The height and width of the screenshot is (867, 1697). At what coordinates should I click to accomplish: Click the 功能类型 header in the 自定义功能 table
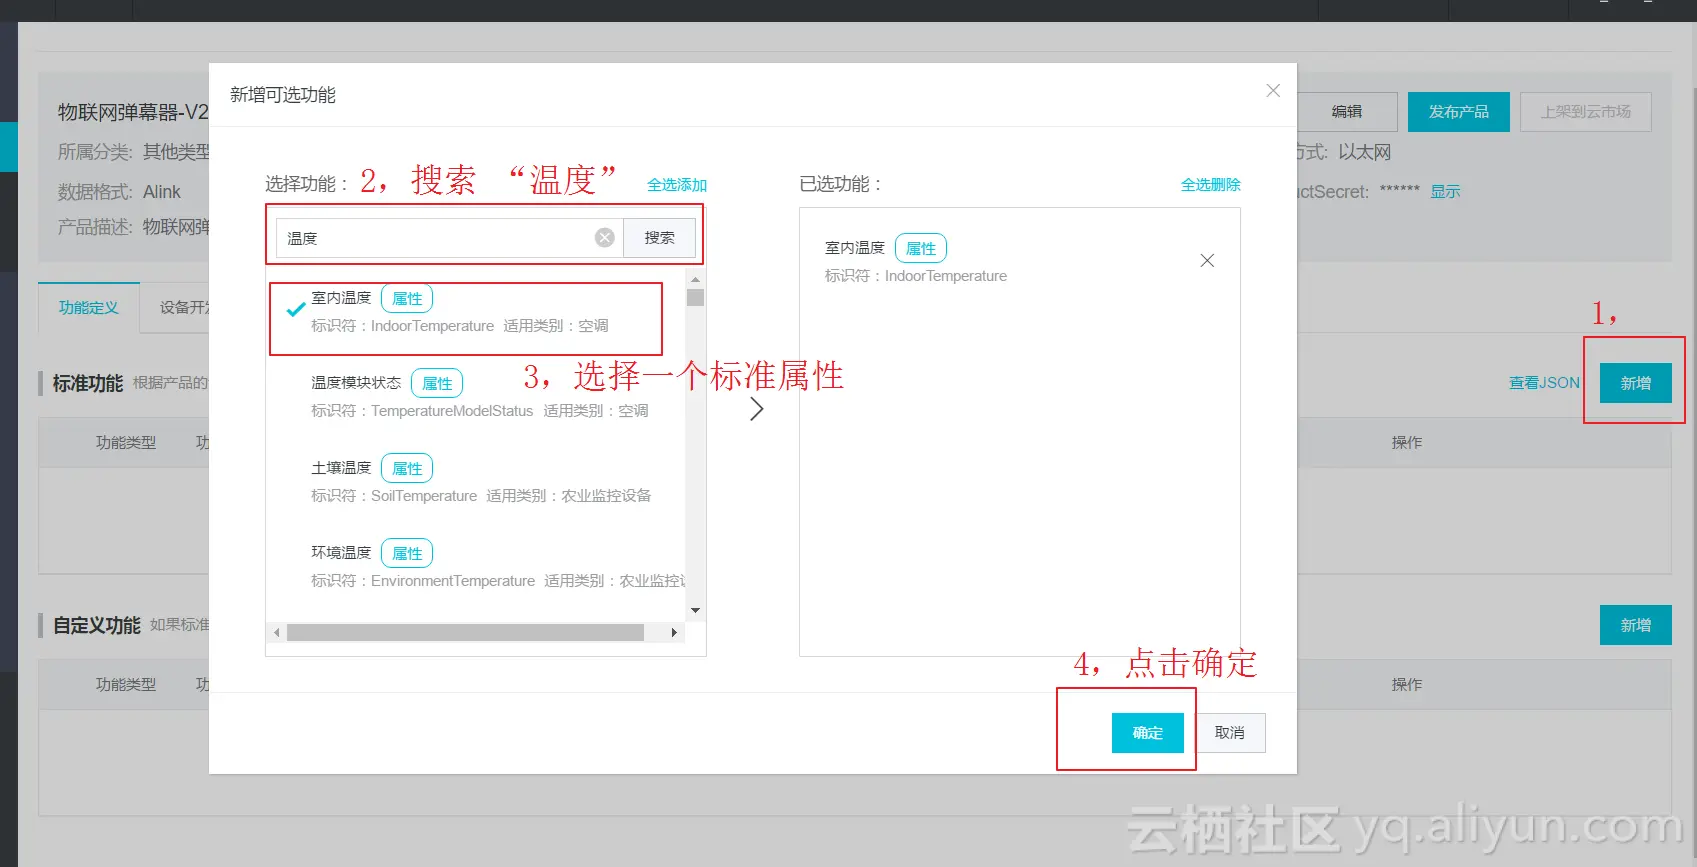tap(126, 685)
